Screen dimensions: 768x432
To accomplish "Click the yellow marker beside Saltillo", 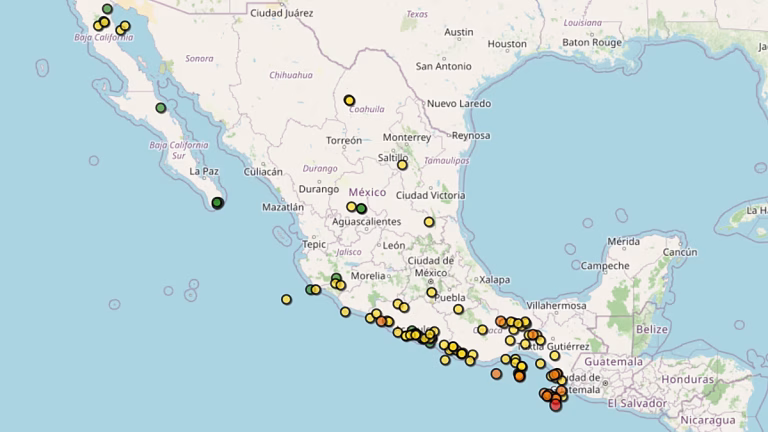I will click(402, 165).
